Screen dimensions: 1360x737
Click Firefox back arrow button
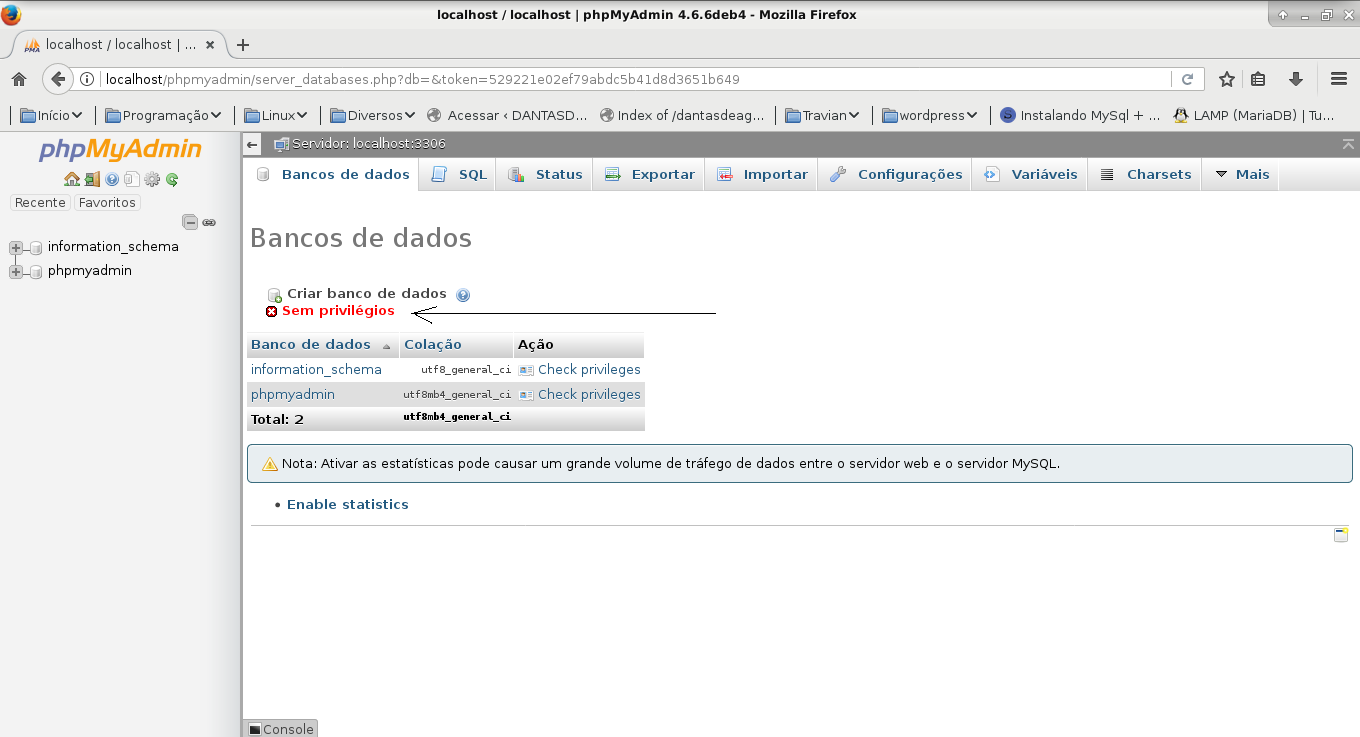[x=58, y=79]
